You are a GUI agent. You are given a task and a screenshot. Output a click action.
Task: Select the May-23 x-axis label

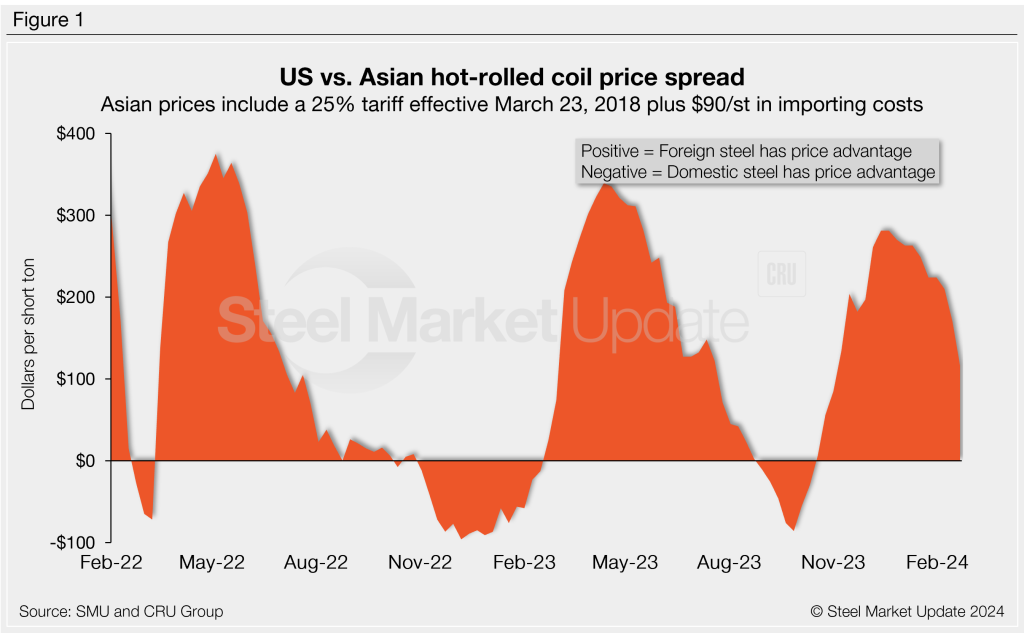click(627, 563)
